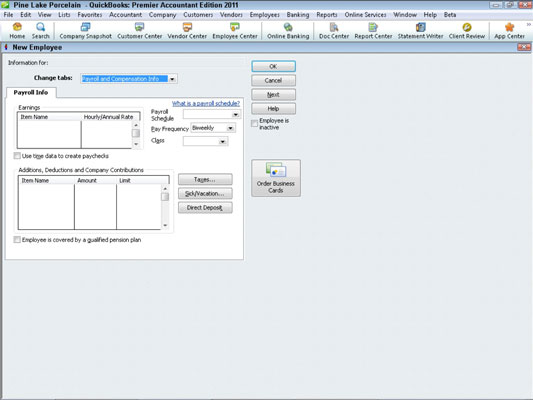Image resolution: width=533 pixels, height=400 pixels.
Task: Expand the Pay Frequency dropdown
Action: pos(230,128)
